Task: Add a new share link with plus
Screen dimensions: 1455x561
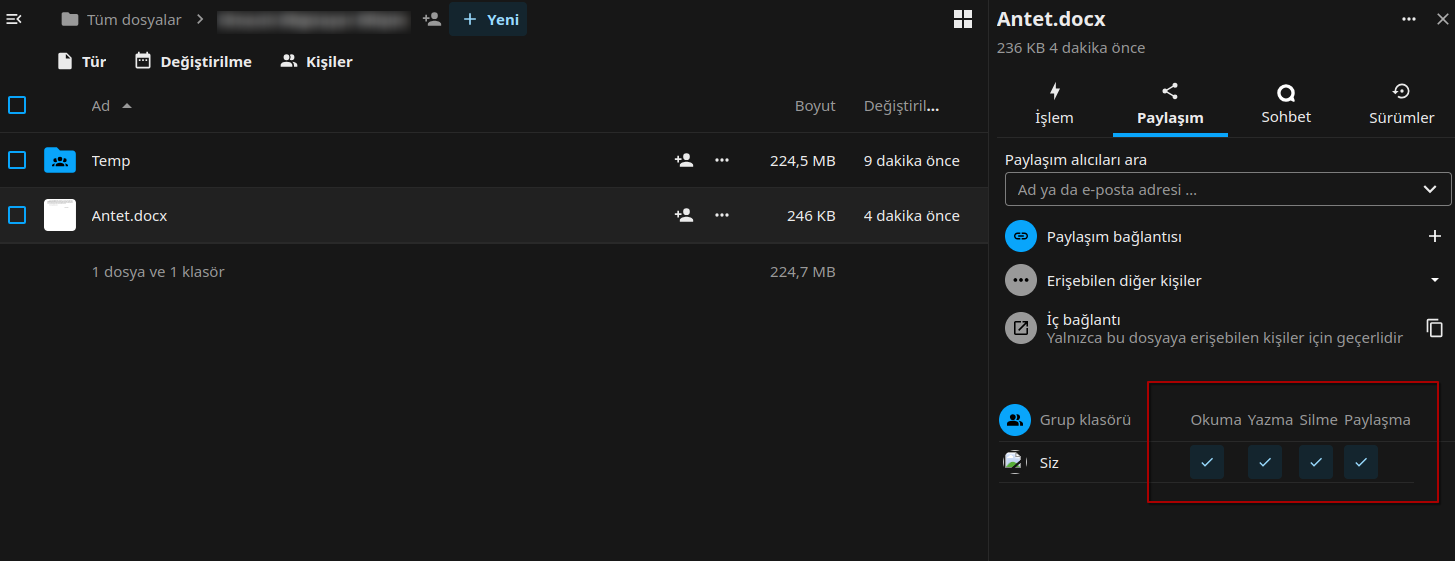Action: coord(1434,237)
